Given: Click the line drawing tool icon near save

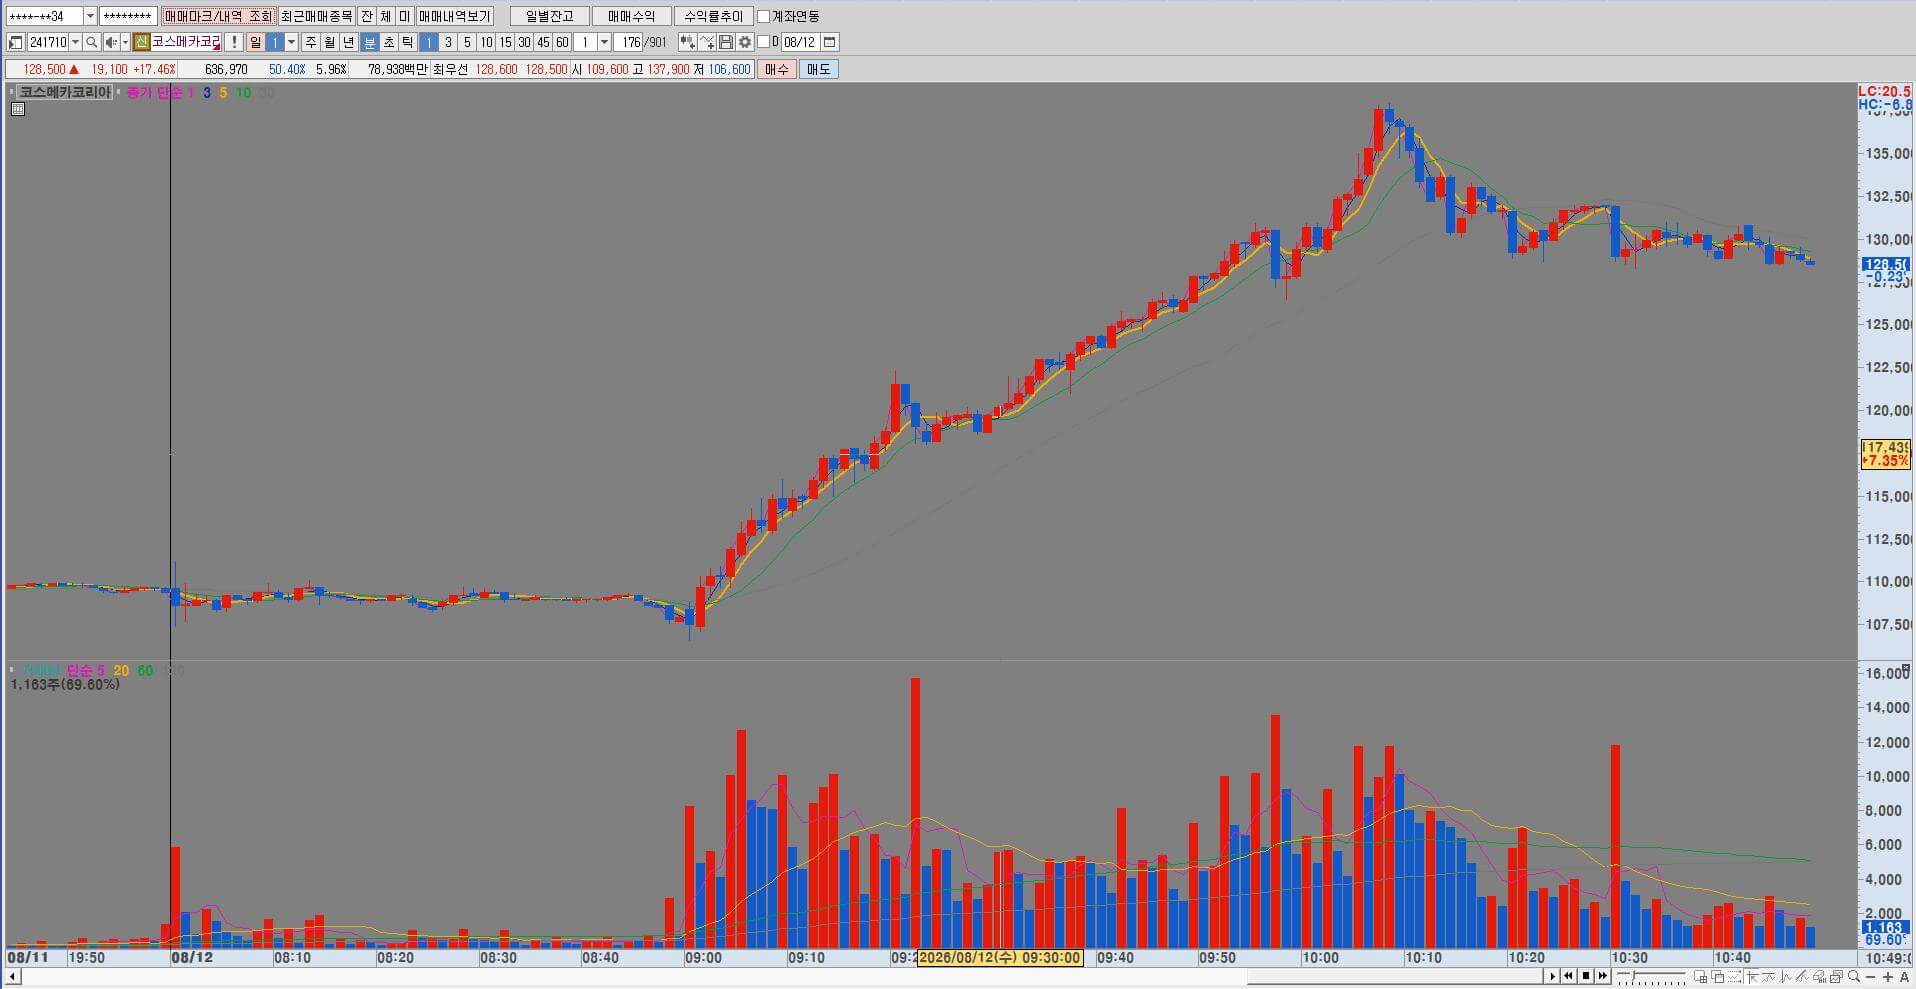Looking at the screenshot, I should pos(706,42).
